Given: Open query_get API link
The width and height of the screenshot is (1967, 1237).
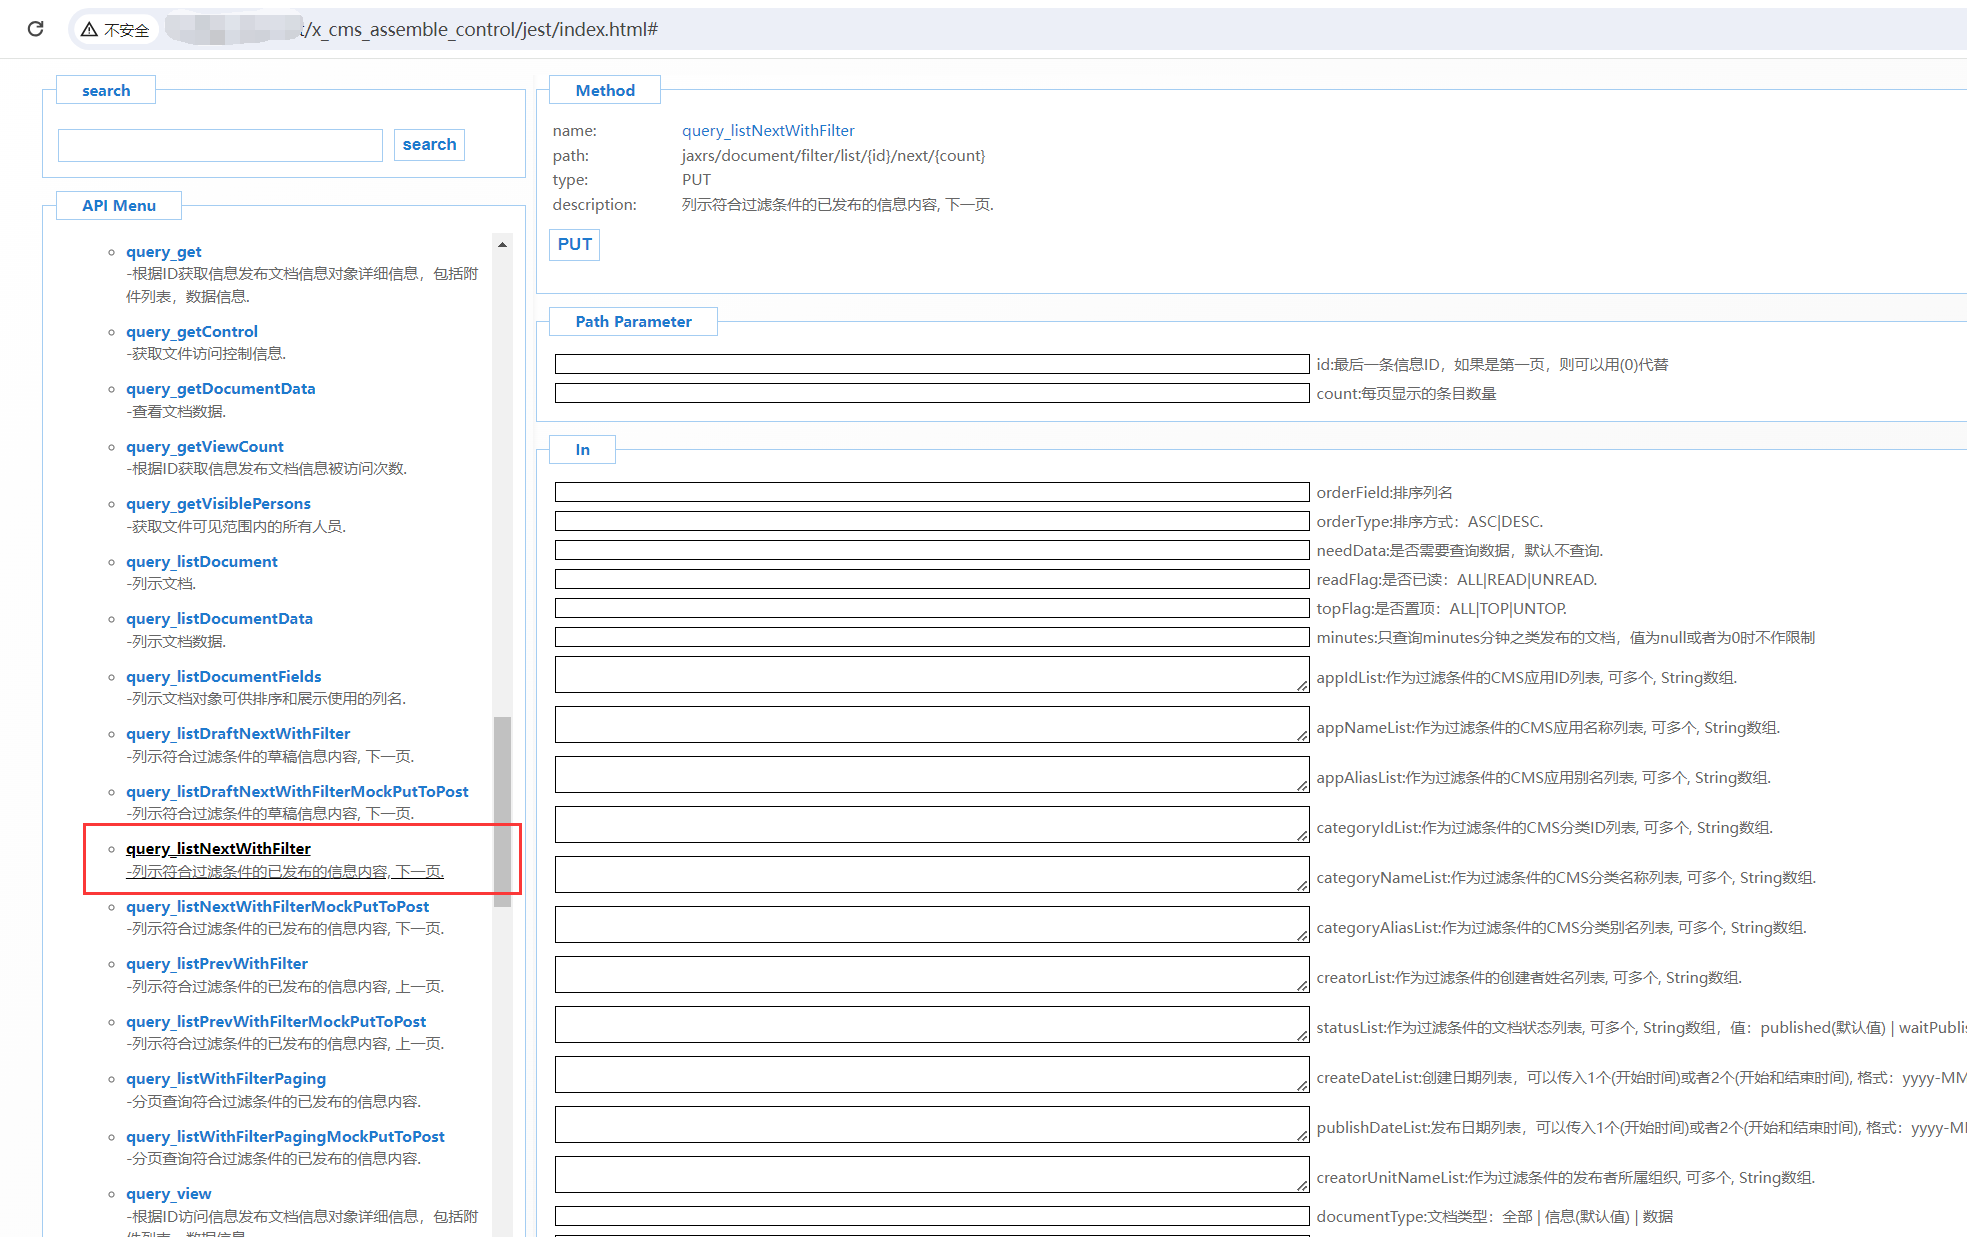Looking at the screenshot, I should click(x=163, y=252).
